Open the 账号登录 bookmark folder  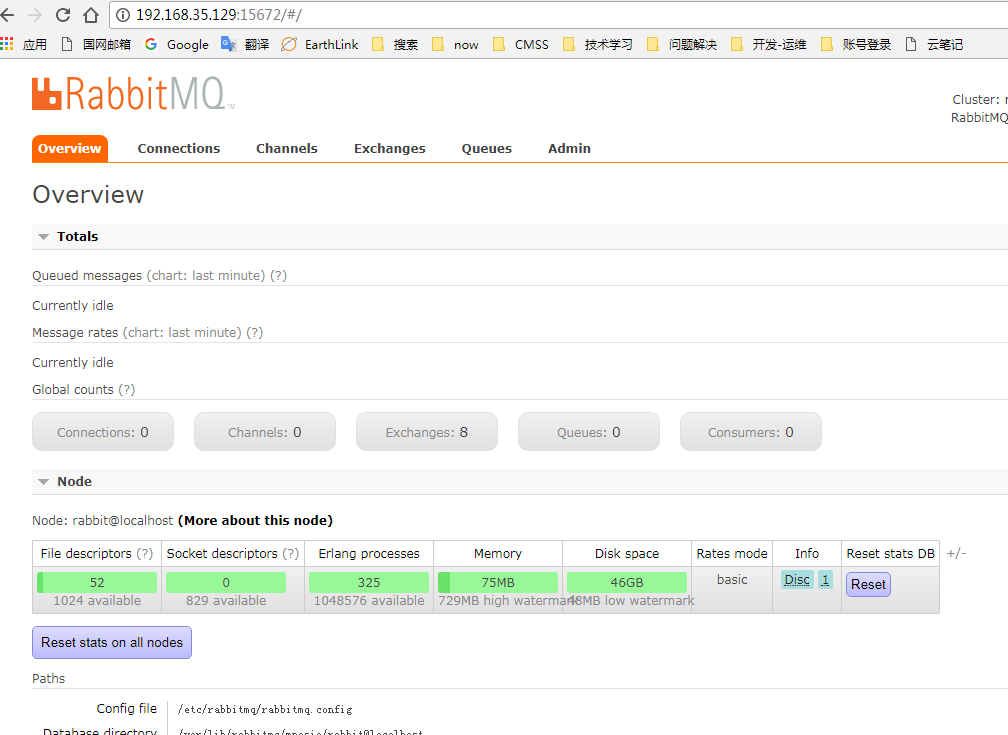pyautogui.click(x=856, y=44)
